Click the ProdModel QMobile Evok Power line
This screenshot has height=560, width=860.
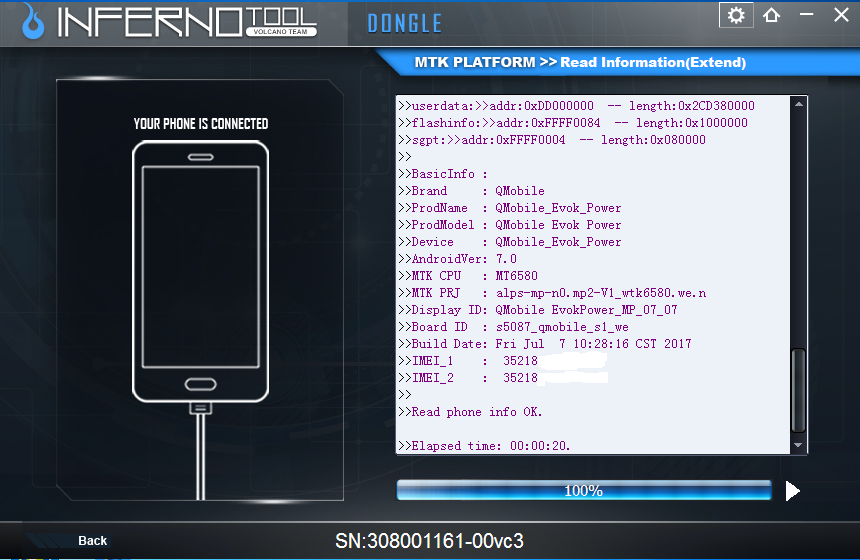coord(510,225)
